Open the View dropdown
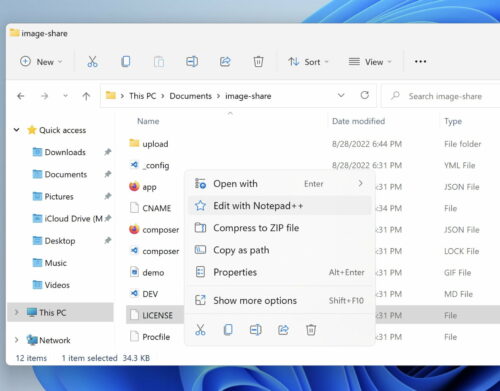The height and width of the screenshot is (391, 500). (x=370, y=62)
